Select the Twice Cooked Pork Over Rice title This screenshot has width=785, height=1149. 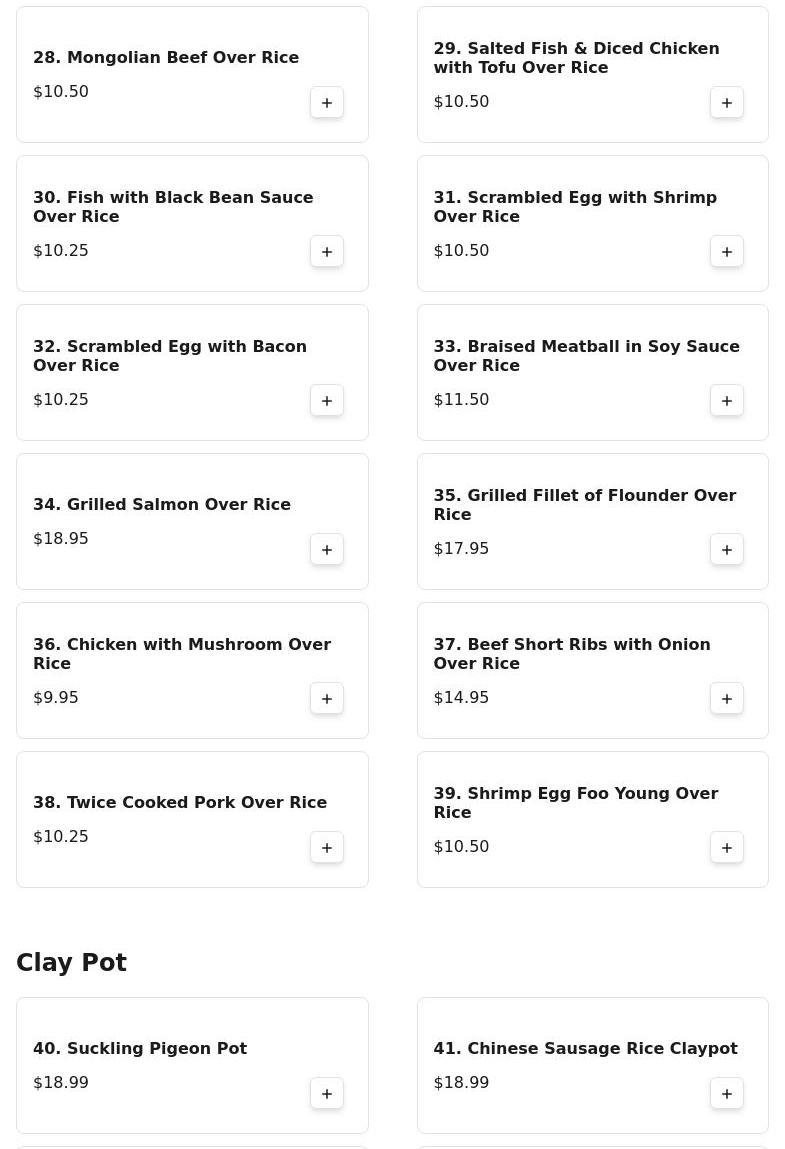coord(180,803)
